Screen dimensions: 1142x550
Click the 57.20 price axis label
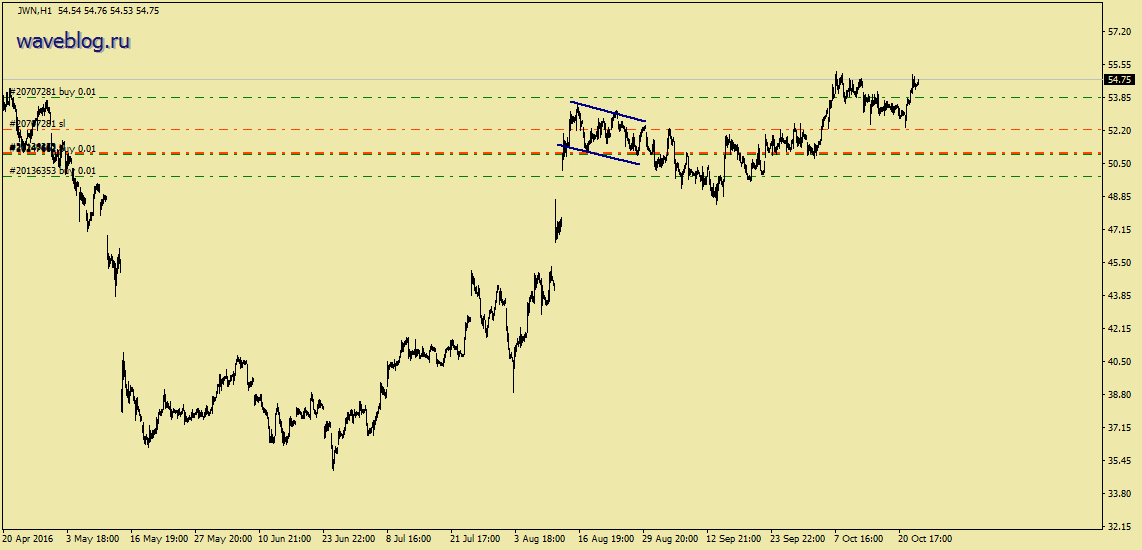pos(1118,32)
